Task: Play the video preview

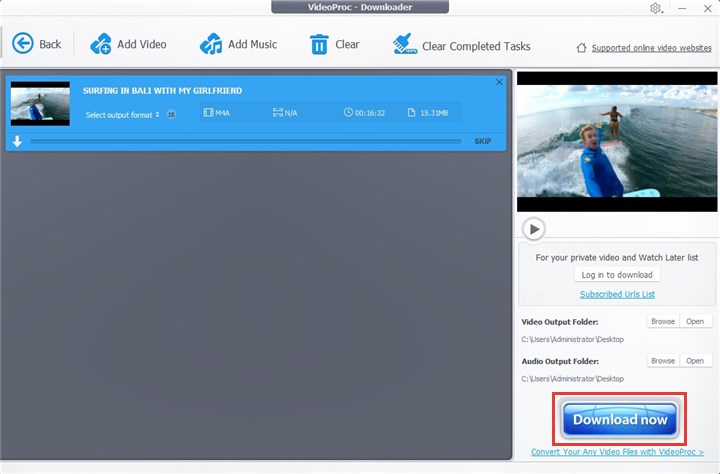Action: (x=534, y=229)
